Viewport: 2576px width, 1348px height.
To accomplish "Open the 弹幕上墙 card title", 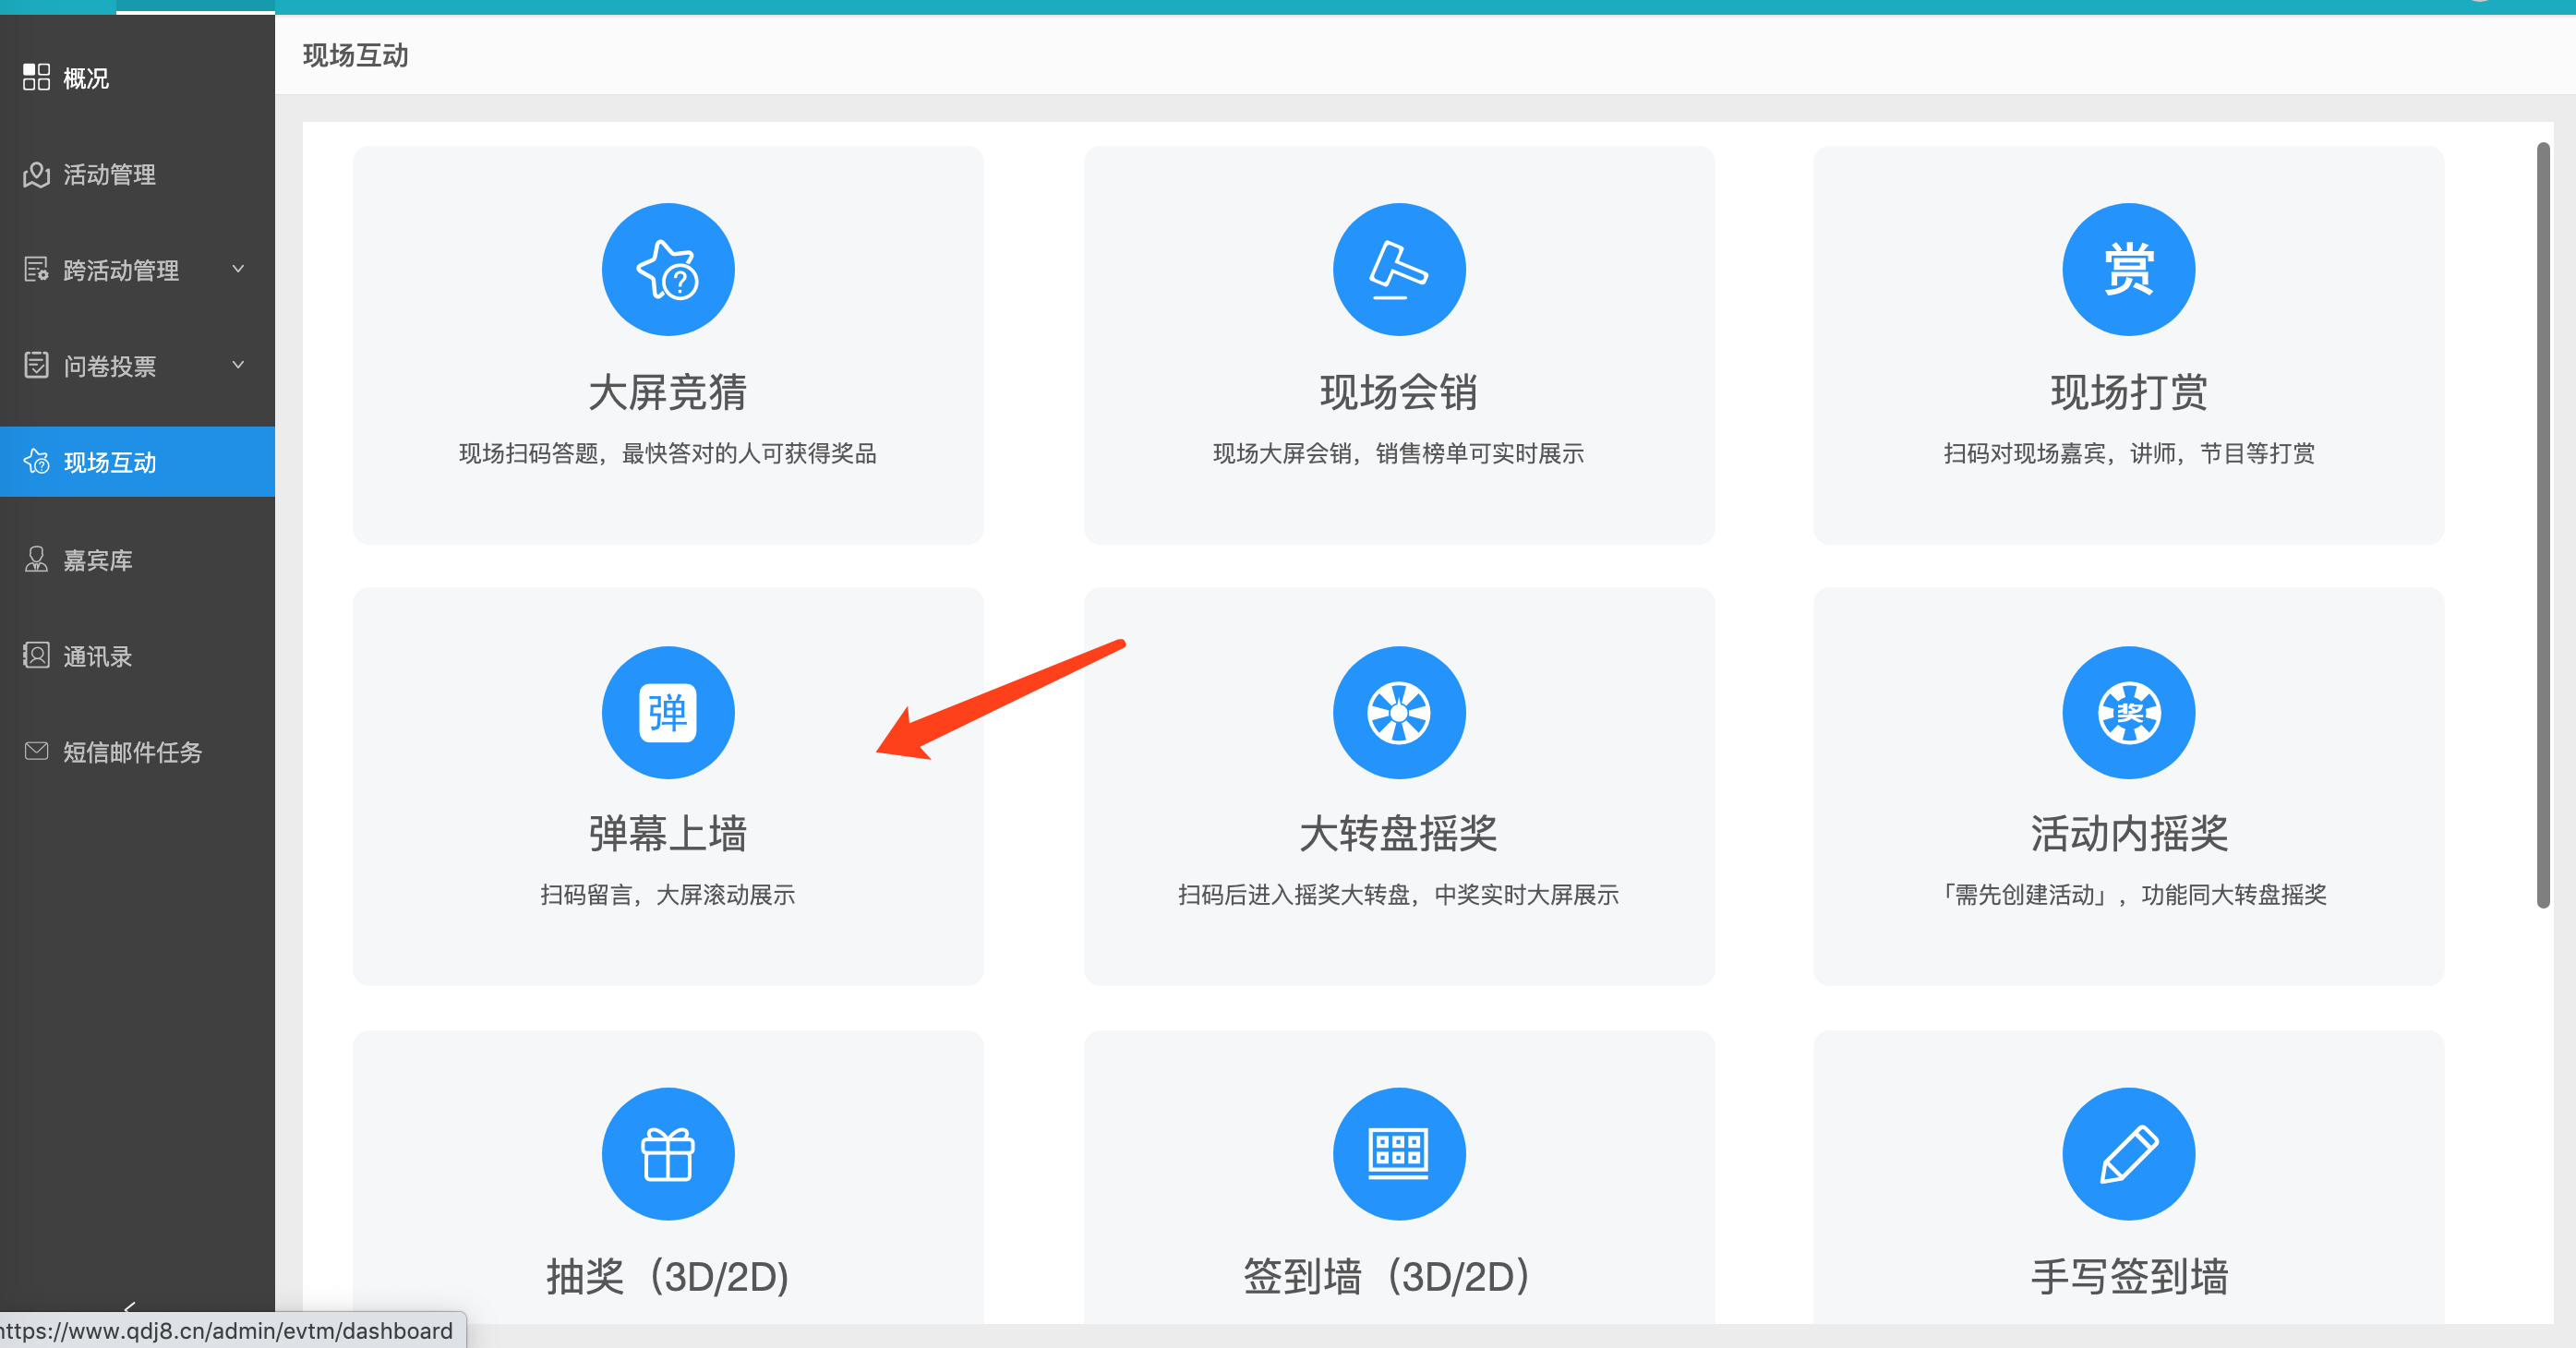I will click(668, 834).
